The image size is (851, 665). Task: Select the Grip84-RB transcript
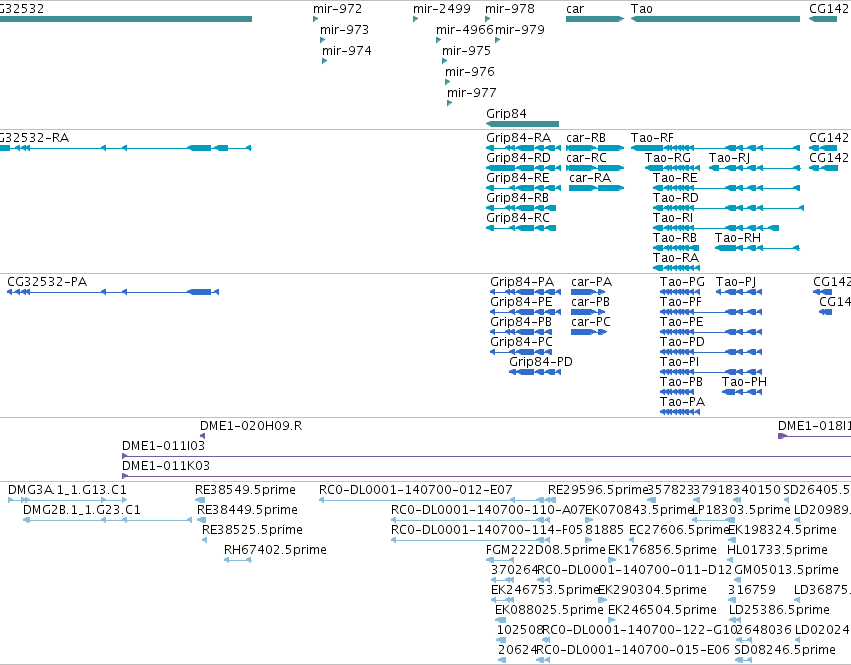coord(521,208)
